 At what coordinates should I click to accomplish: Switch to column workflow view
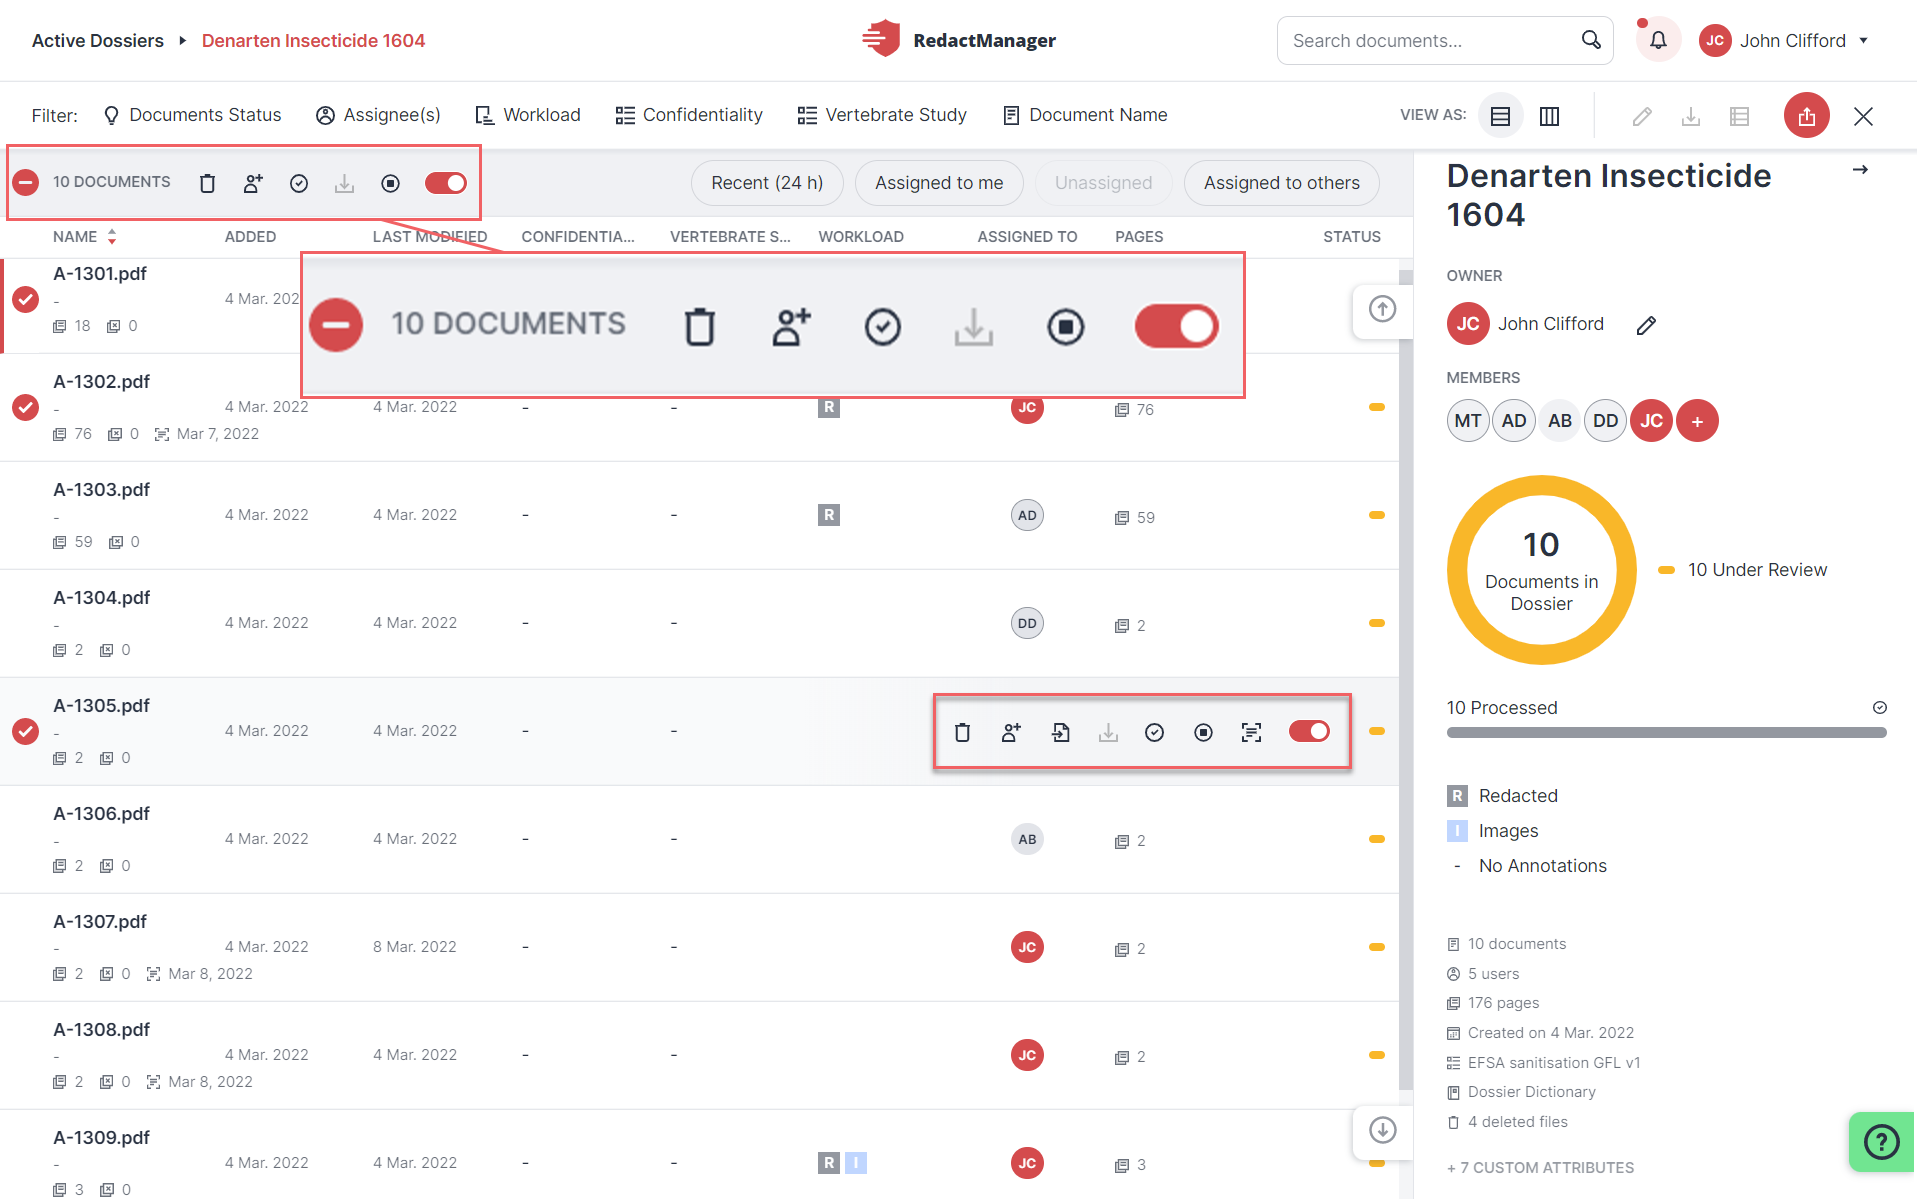point(1549,116)
